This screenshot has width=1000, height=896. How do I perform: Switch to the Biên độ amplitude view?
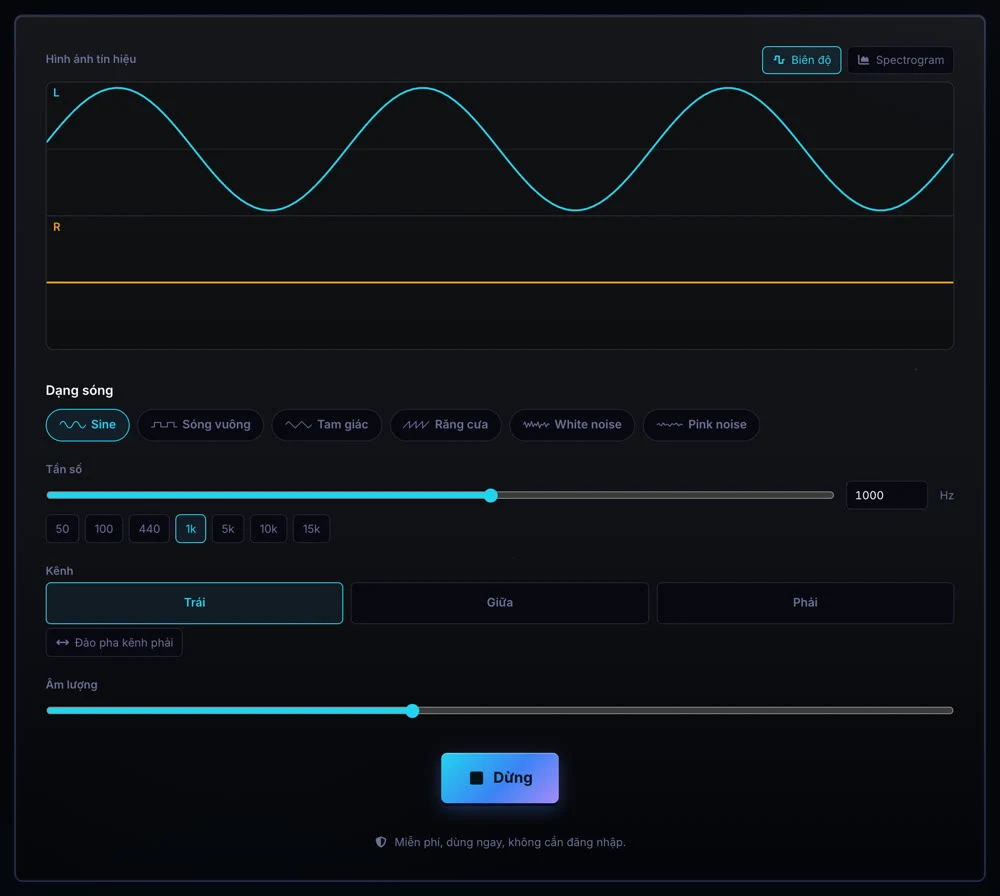tap(801, 60)
